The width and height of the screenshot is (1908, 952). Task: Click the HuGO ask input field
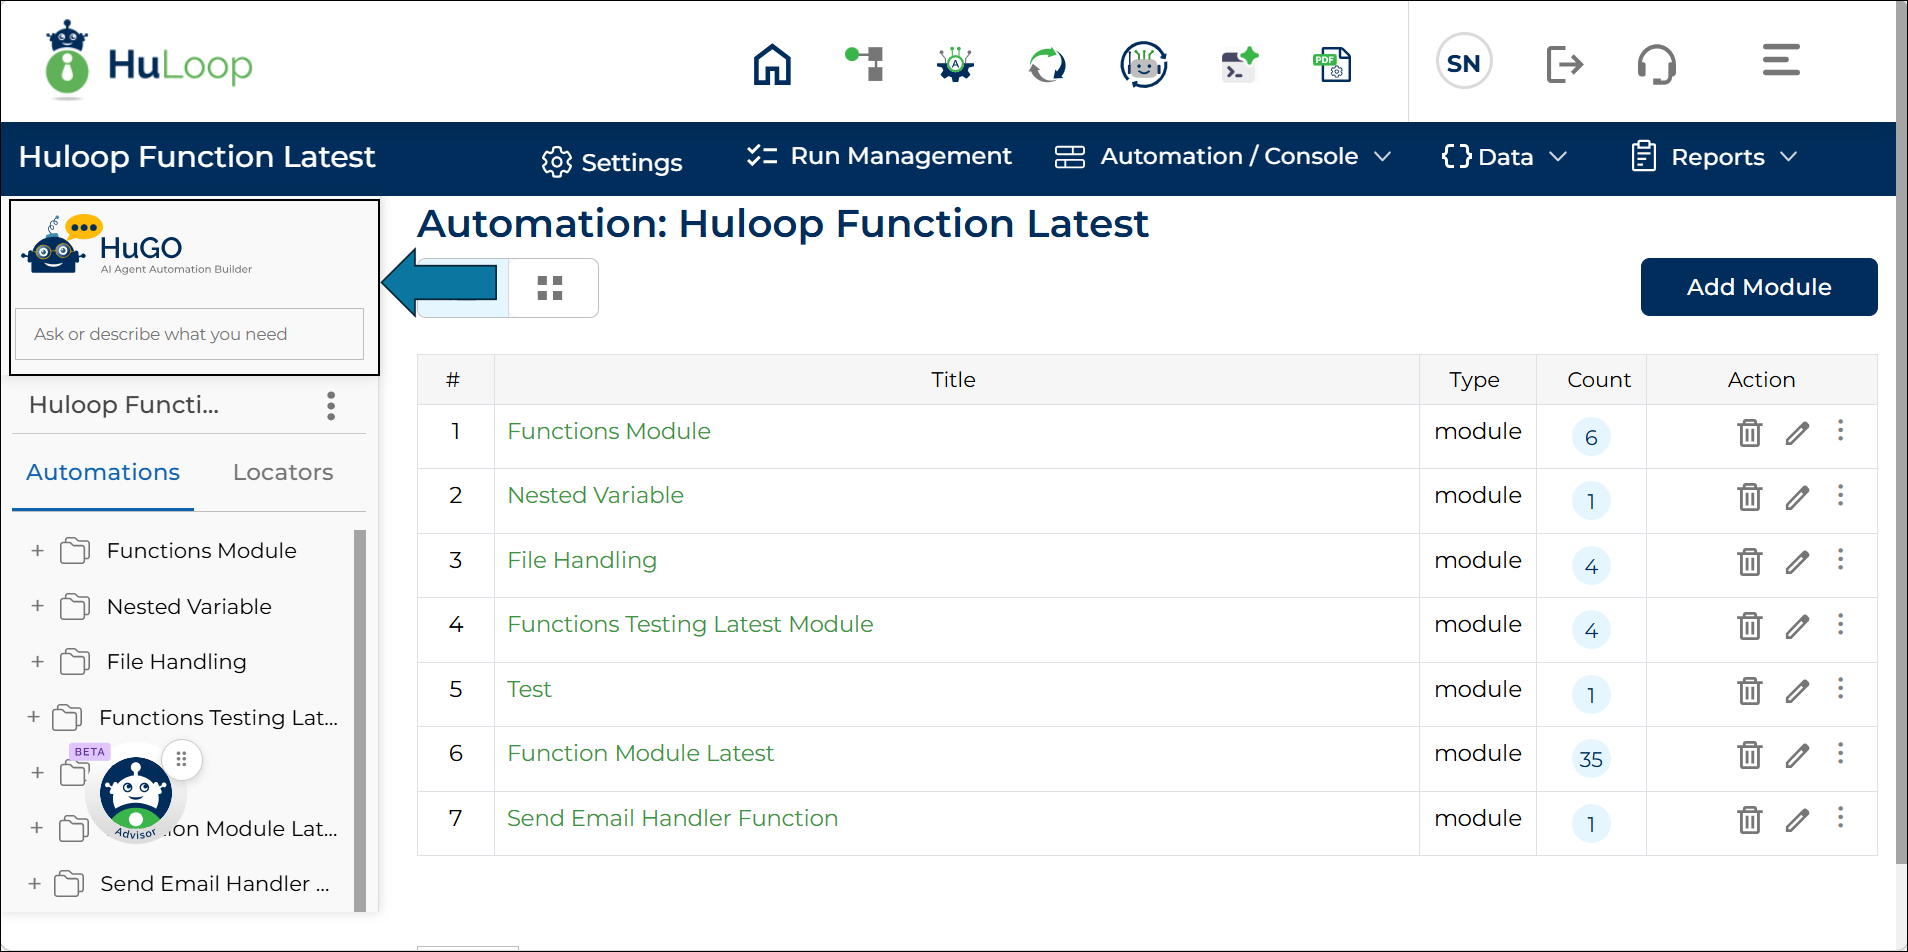[x=189, y=334]
